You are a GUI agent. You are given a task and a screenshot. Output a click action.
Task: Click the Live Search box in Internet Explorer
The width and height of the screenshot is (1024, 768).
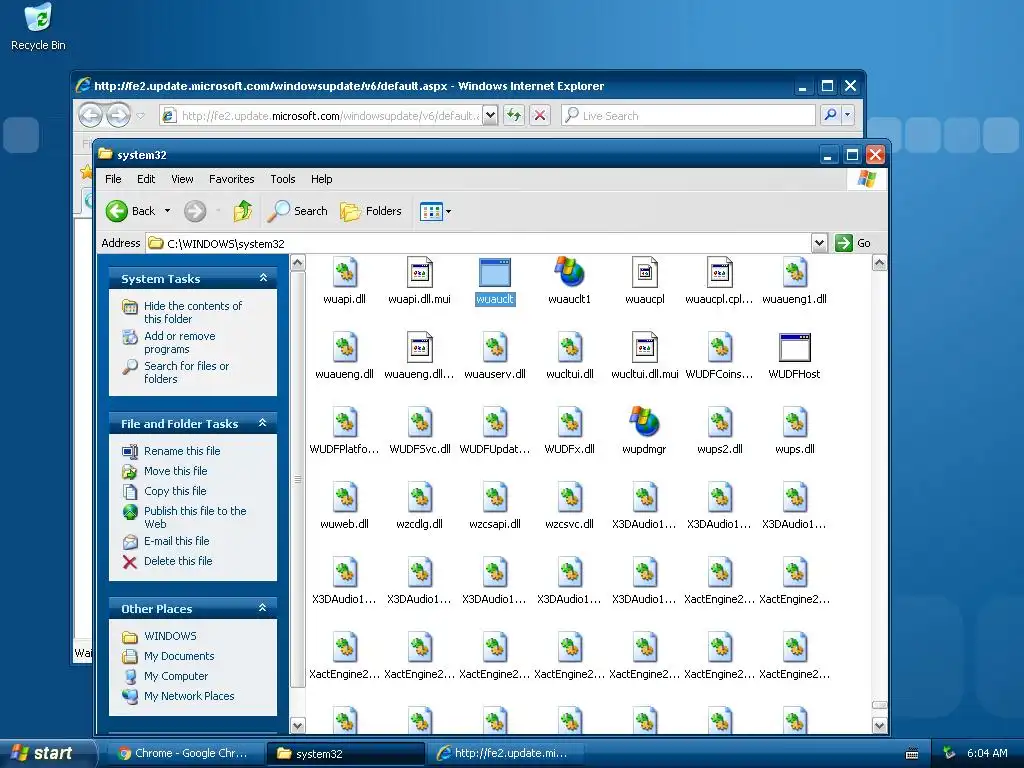688,116
